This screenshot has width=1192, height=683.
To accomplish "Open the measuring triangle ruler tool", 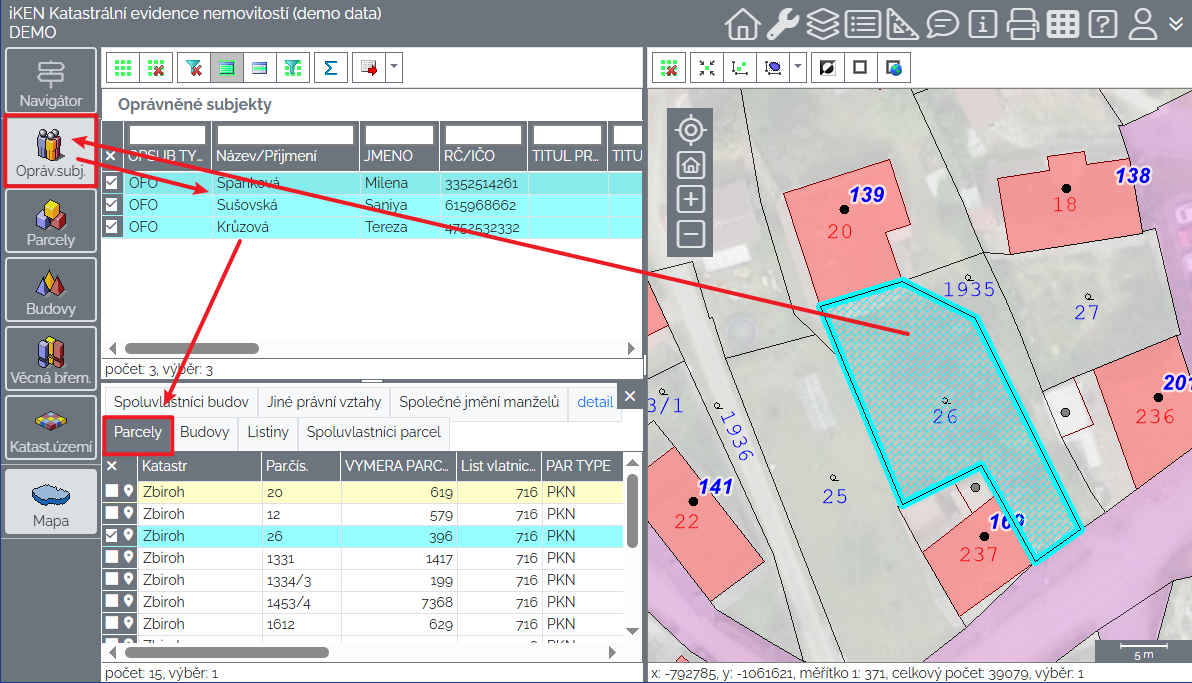I will [x=902, y=24].
